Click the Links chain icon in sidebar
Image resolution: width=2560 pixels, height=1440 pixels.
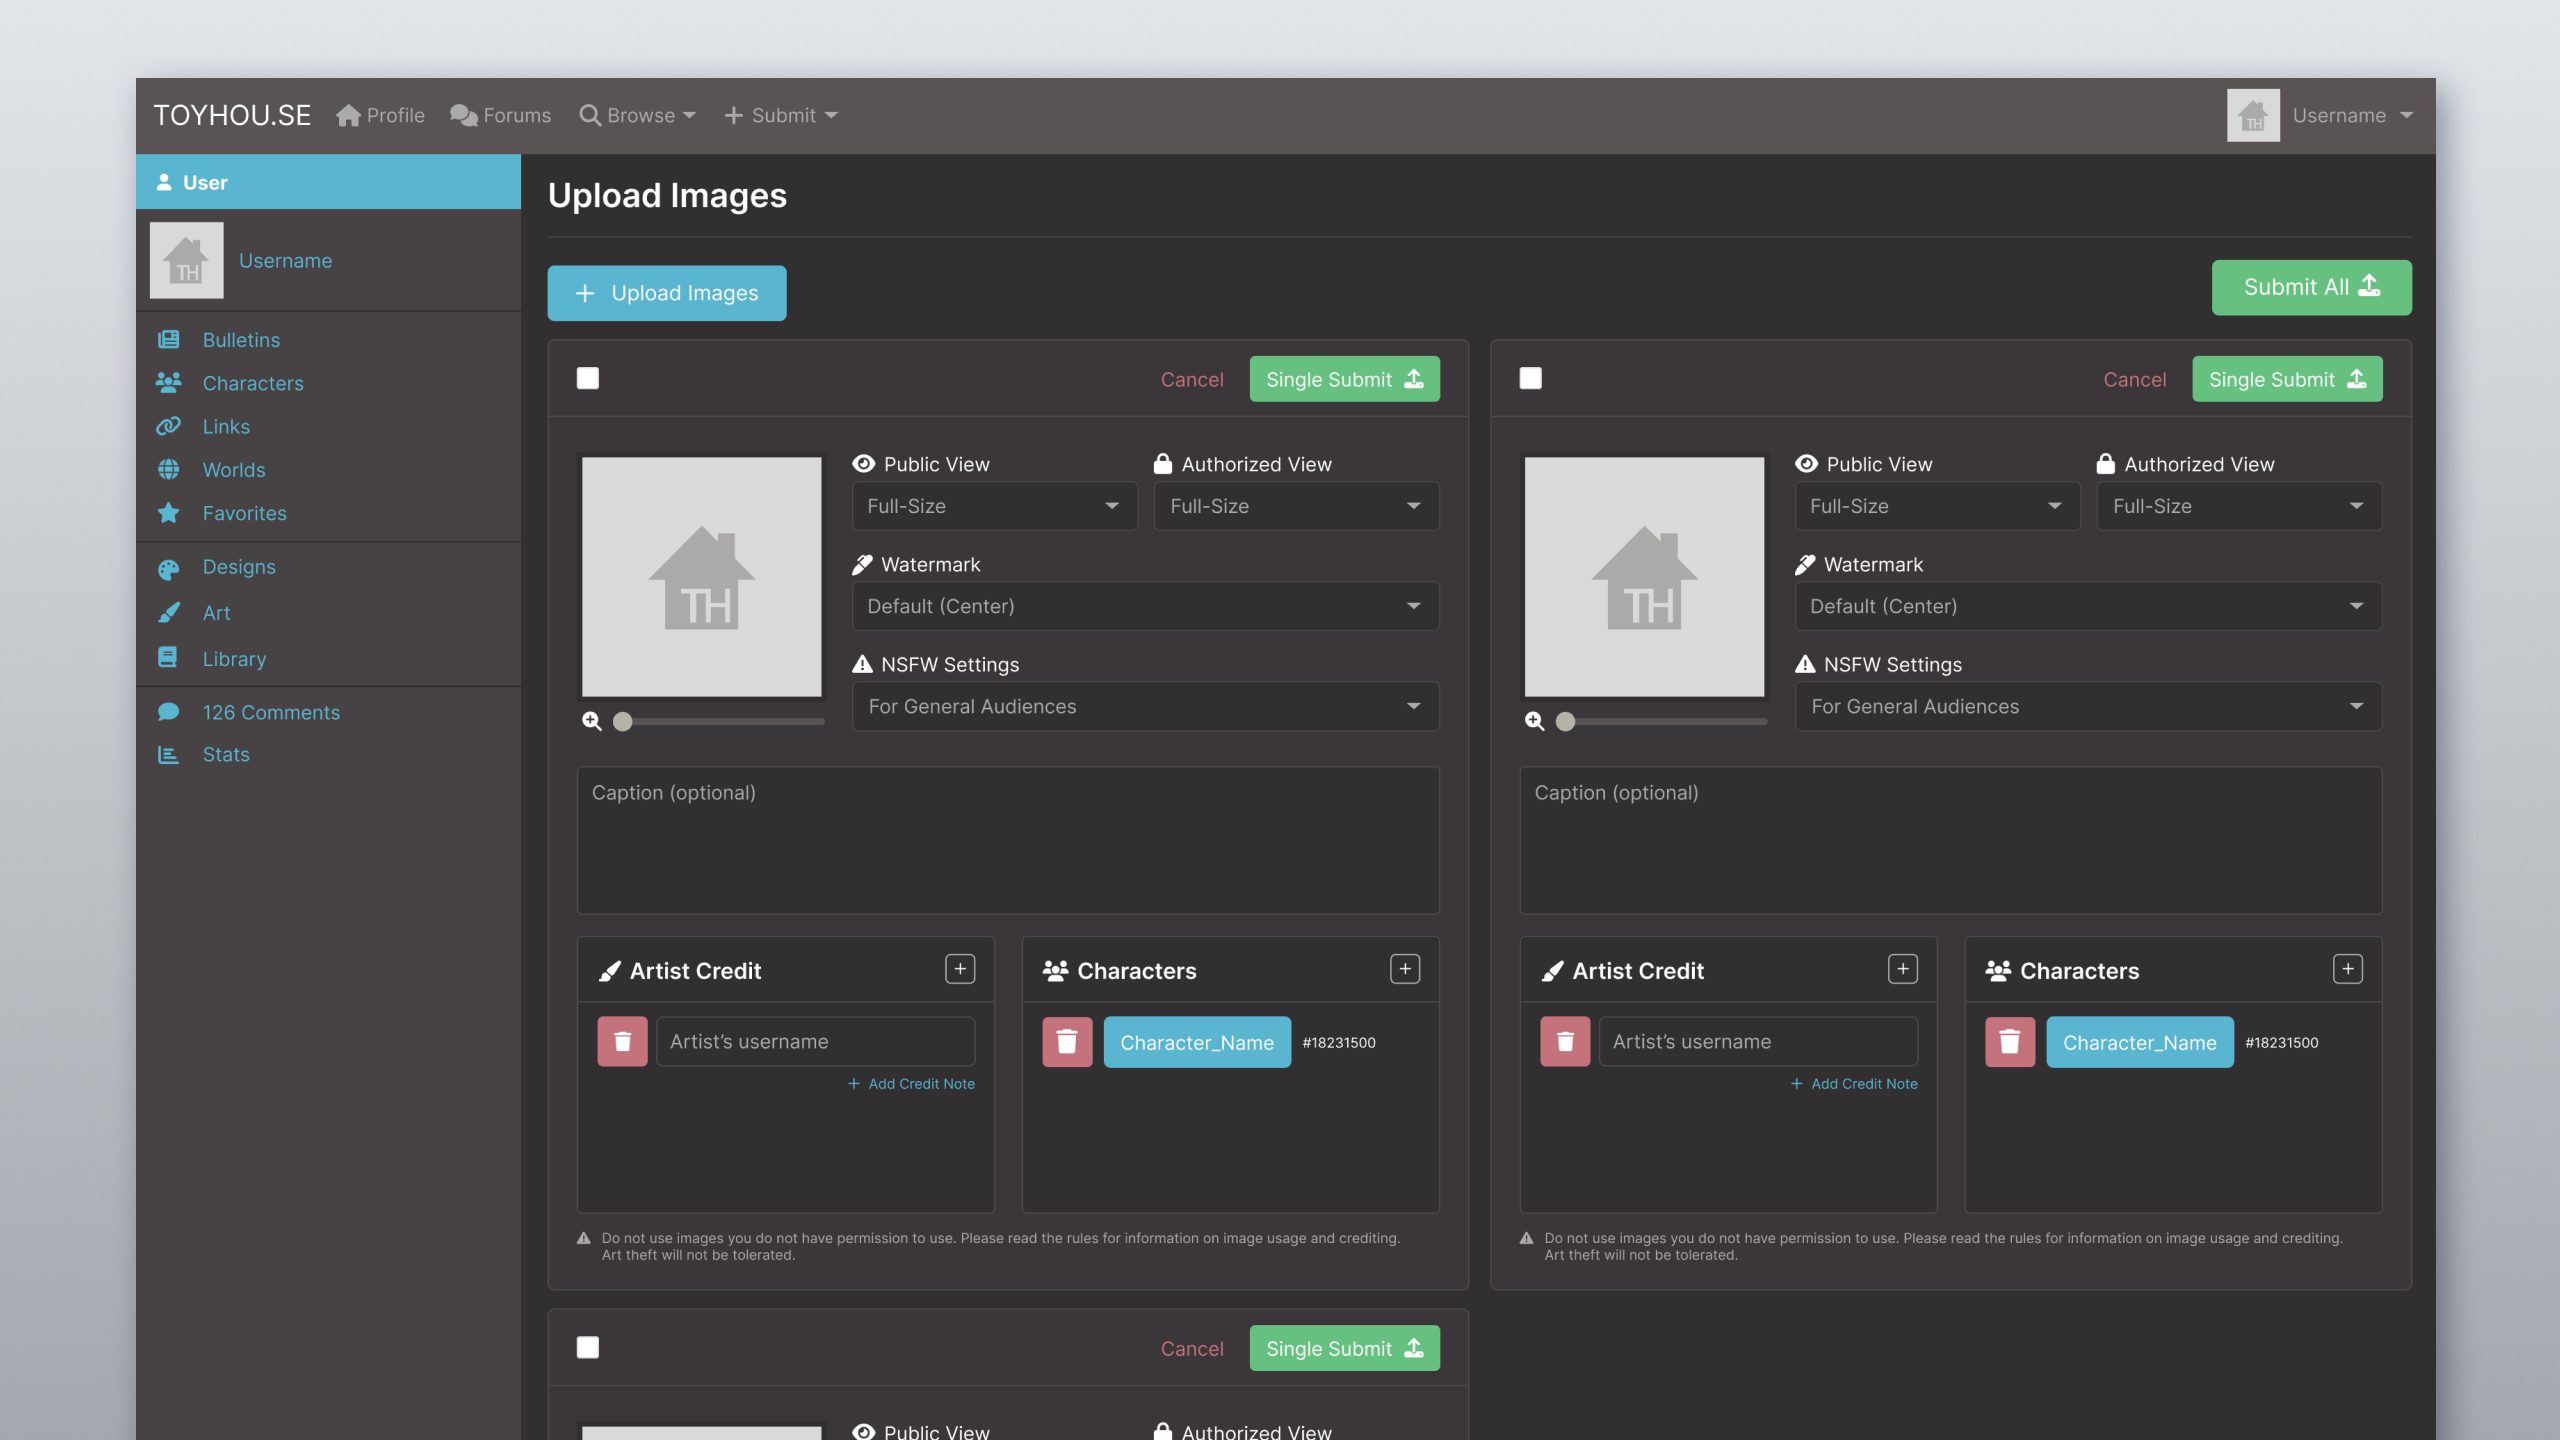(x=168, y=426)
